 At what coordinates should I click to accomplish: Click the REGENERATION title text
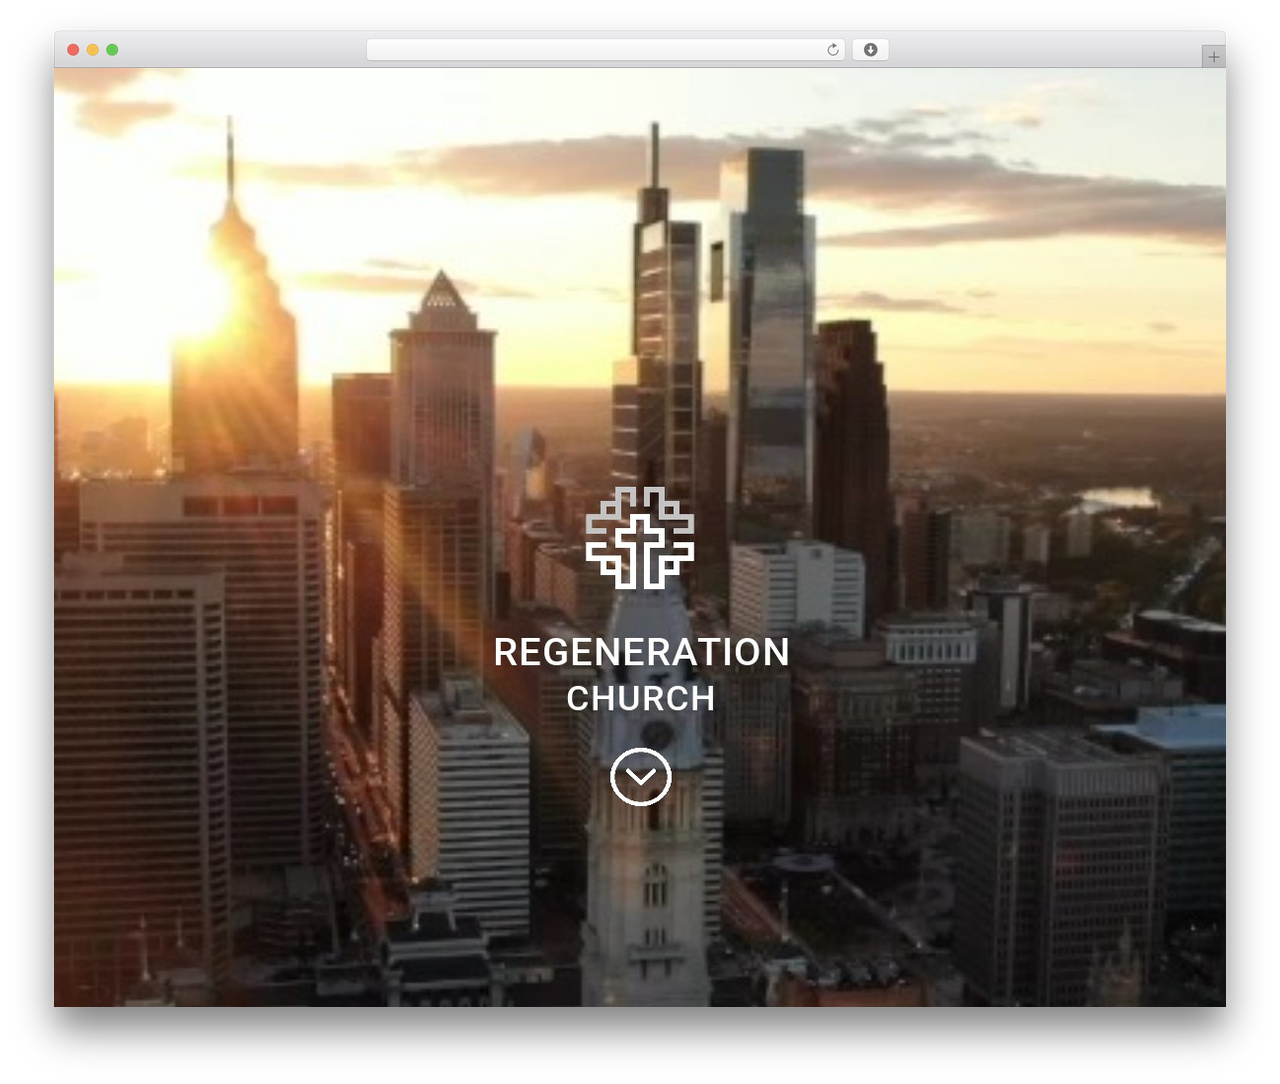[641, 652]
